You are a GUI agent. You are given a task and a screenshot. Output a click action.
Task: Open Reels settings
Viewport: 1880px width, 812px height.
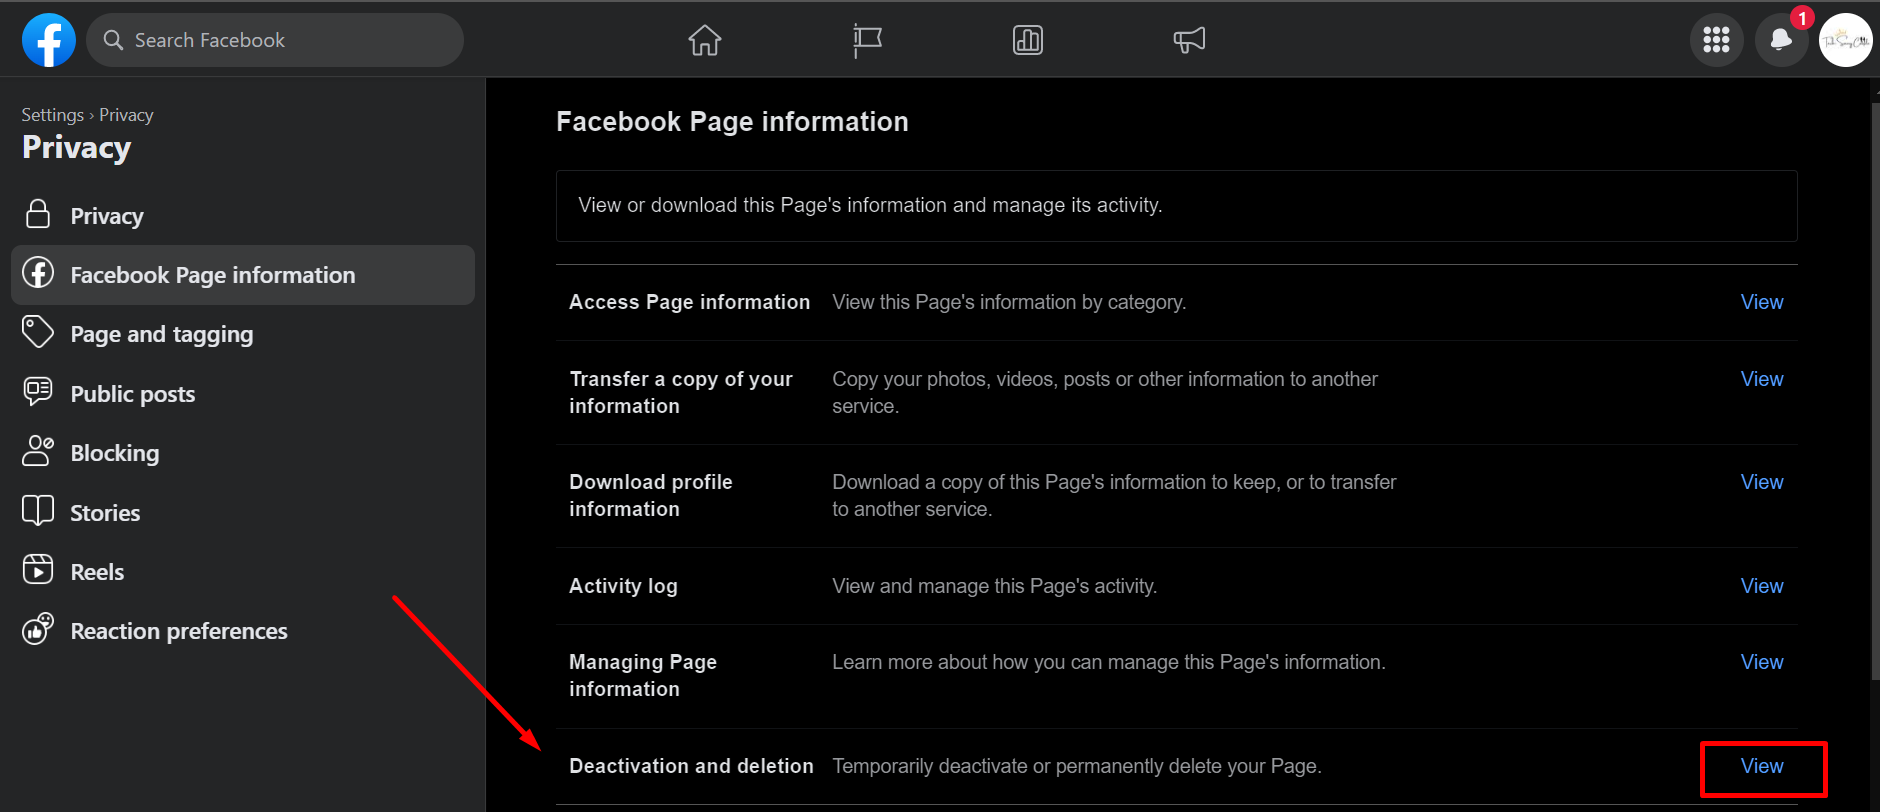(243, 572)
